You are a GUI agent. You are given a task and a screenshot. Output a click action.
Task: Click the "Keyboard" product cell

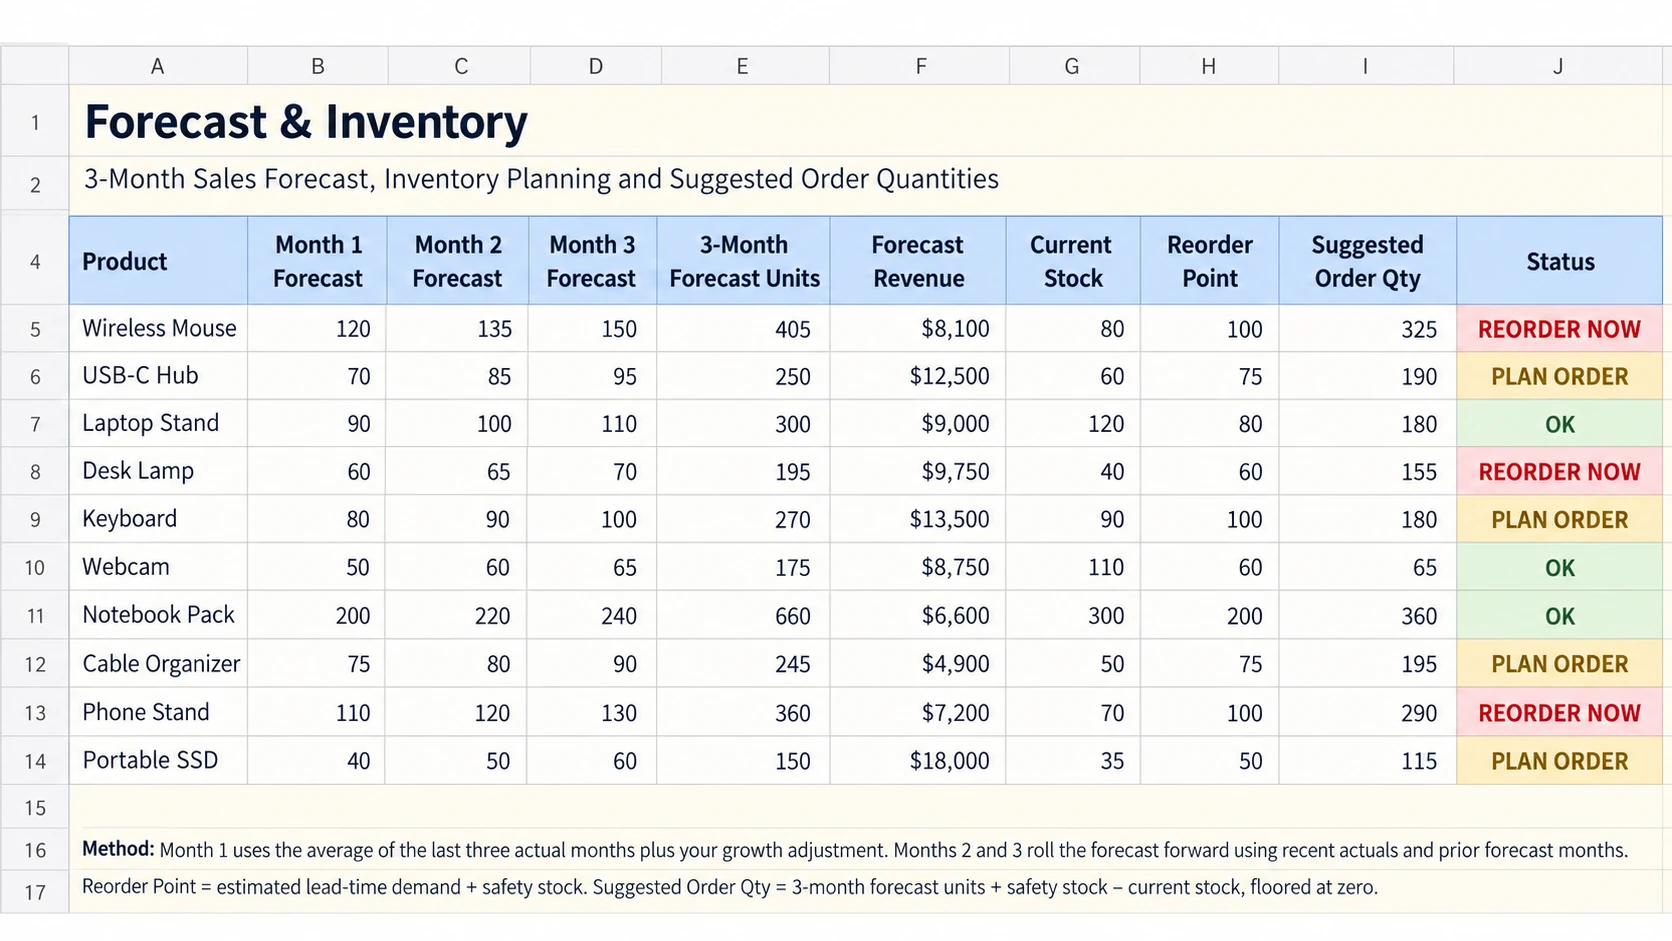click(x=158, y=519)
